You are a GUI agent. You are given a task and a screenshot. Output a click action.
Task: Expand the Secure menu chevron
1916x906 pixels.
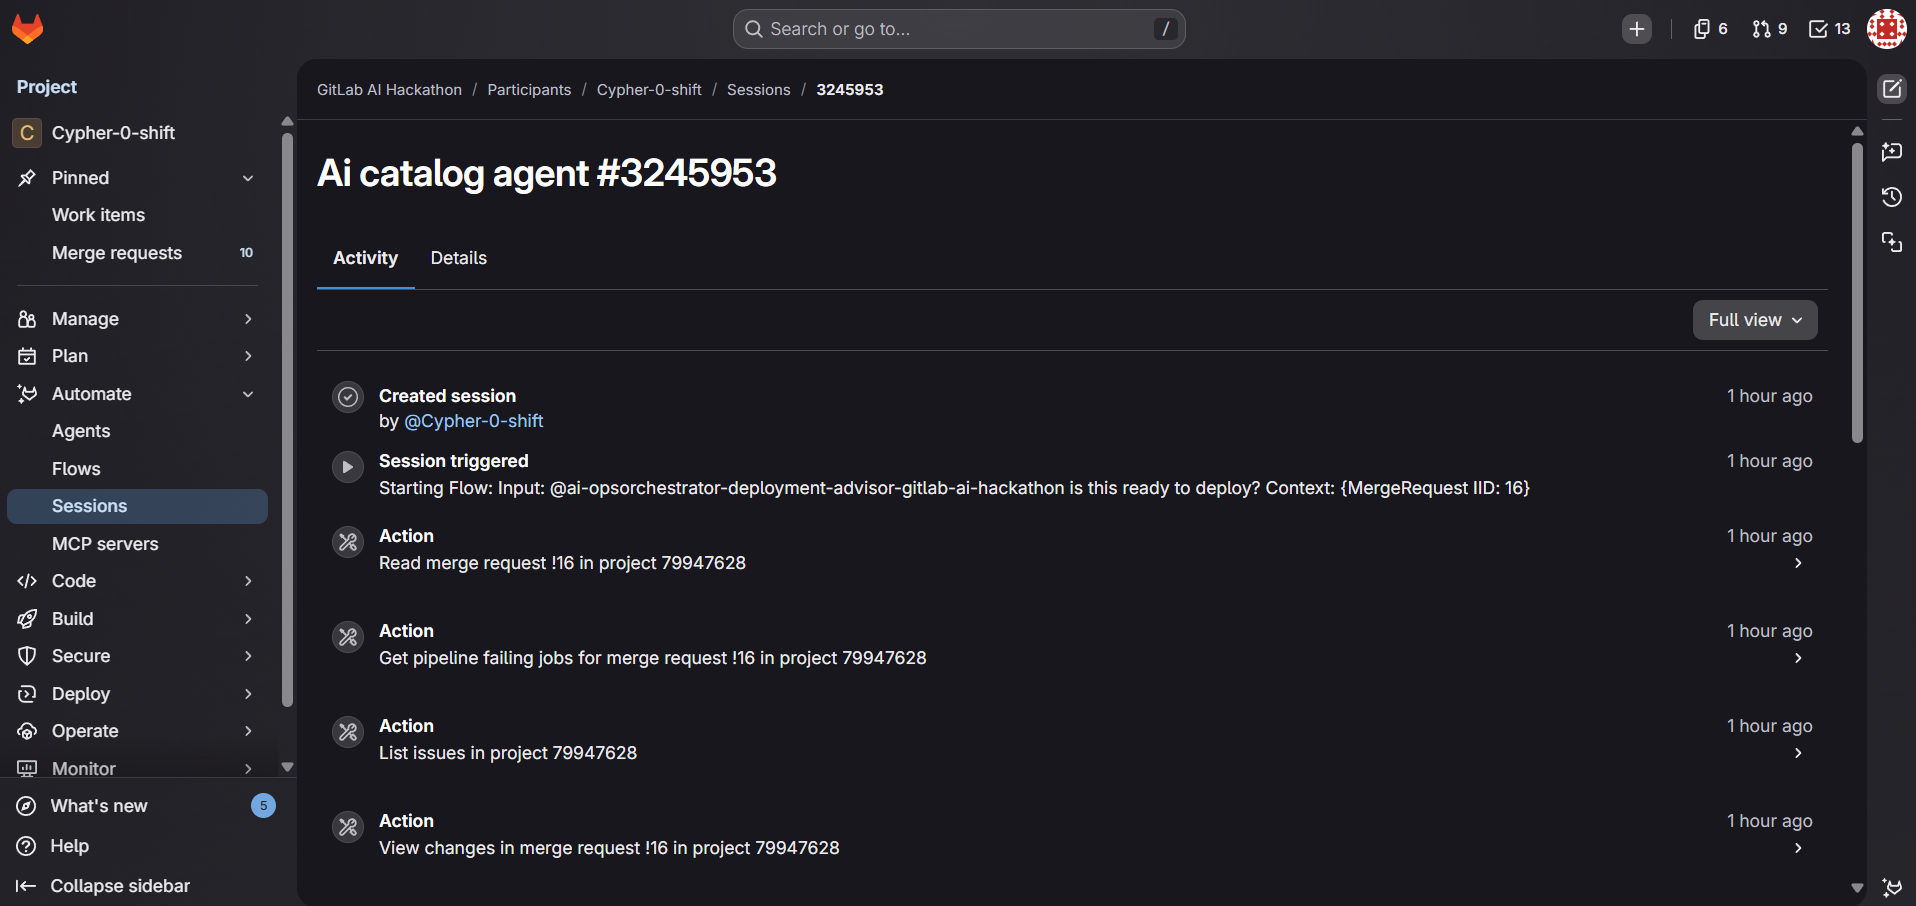(x=248, y=656)
